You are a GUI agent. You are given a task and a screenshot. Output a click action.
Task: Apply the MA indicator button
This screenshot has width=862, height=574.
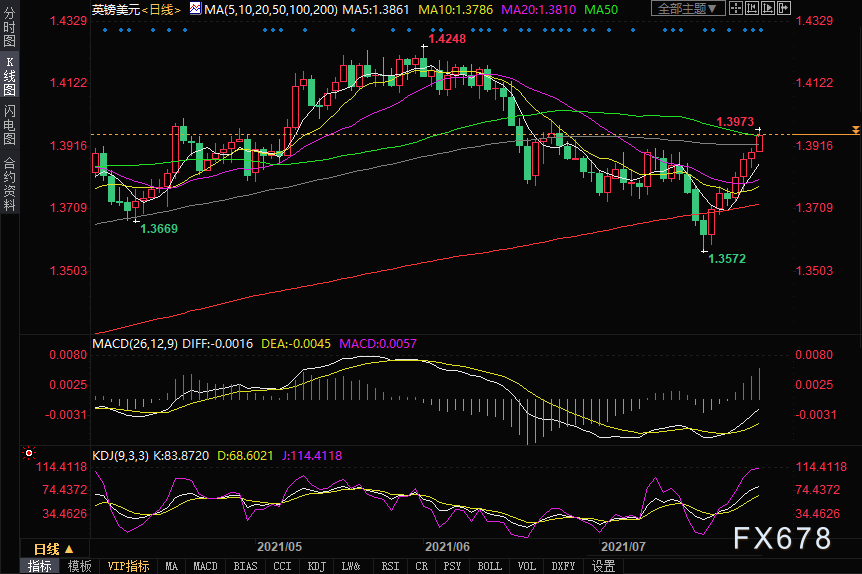(x=172, y=566)
